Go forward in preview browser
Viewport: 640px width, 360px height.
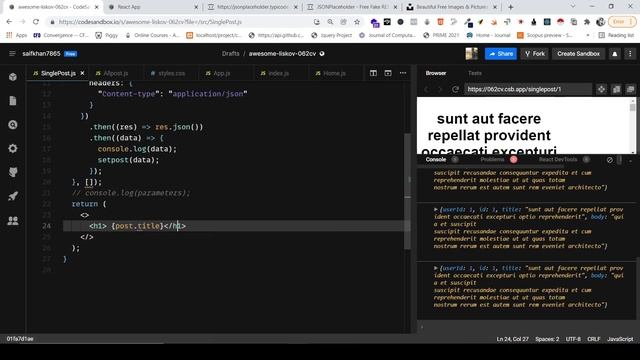click(440, 89)
